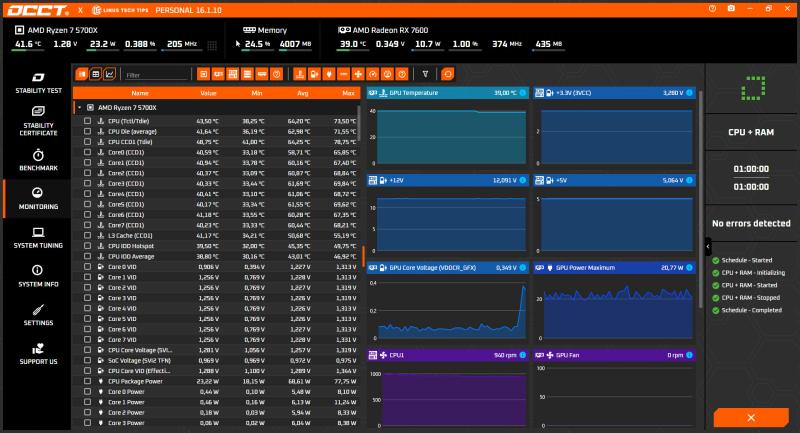Image resolution: width=800 pixels, height=433 pixels.
Task: Close test results with orange X button
Action: (751, 418)
